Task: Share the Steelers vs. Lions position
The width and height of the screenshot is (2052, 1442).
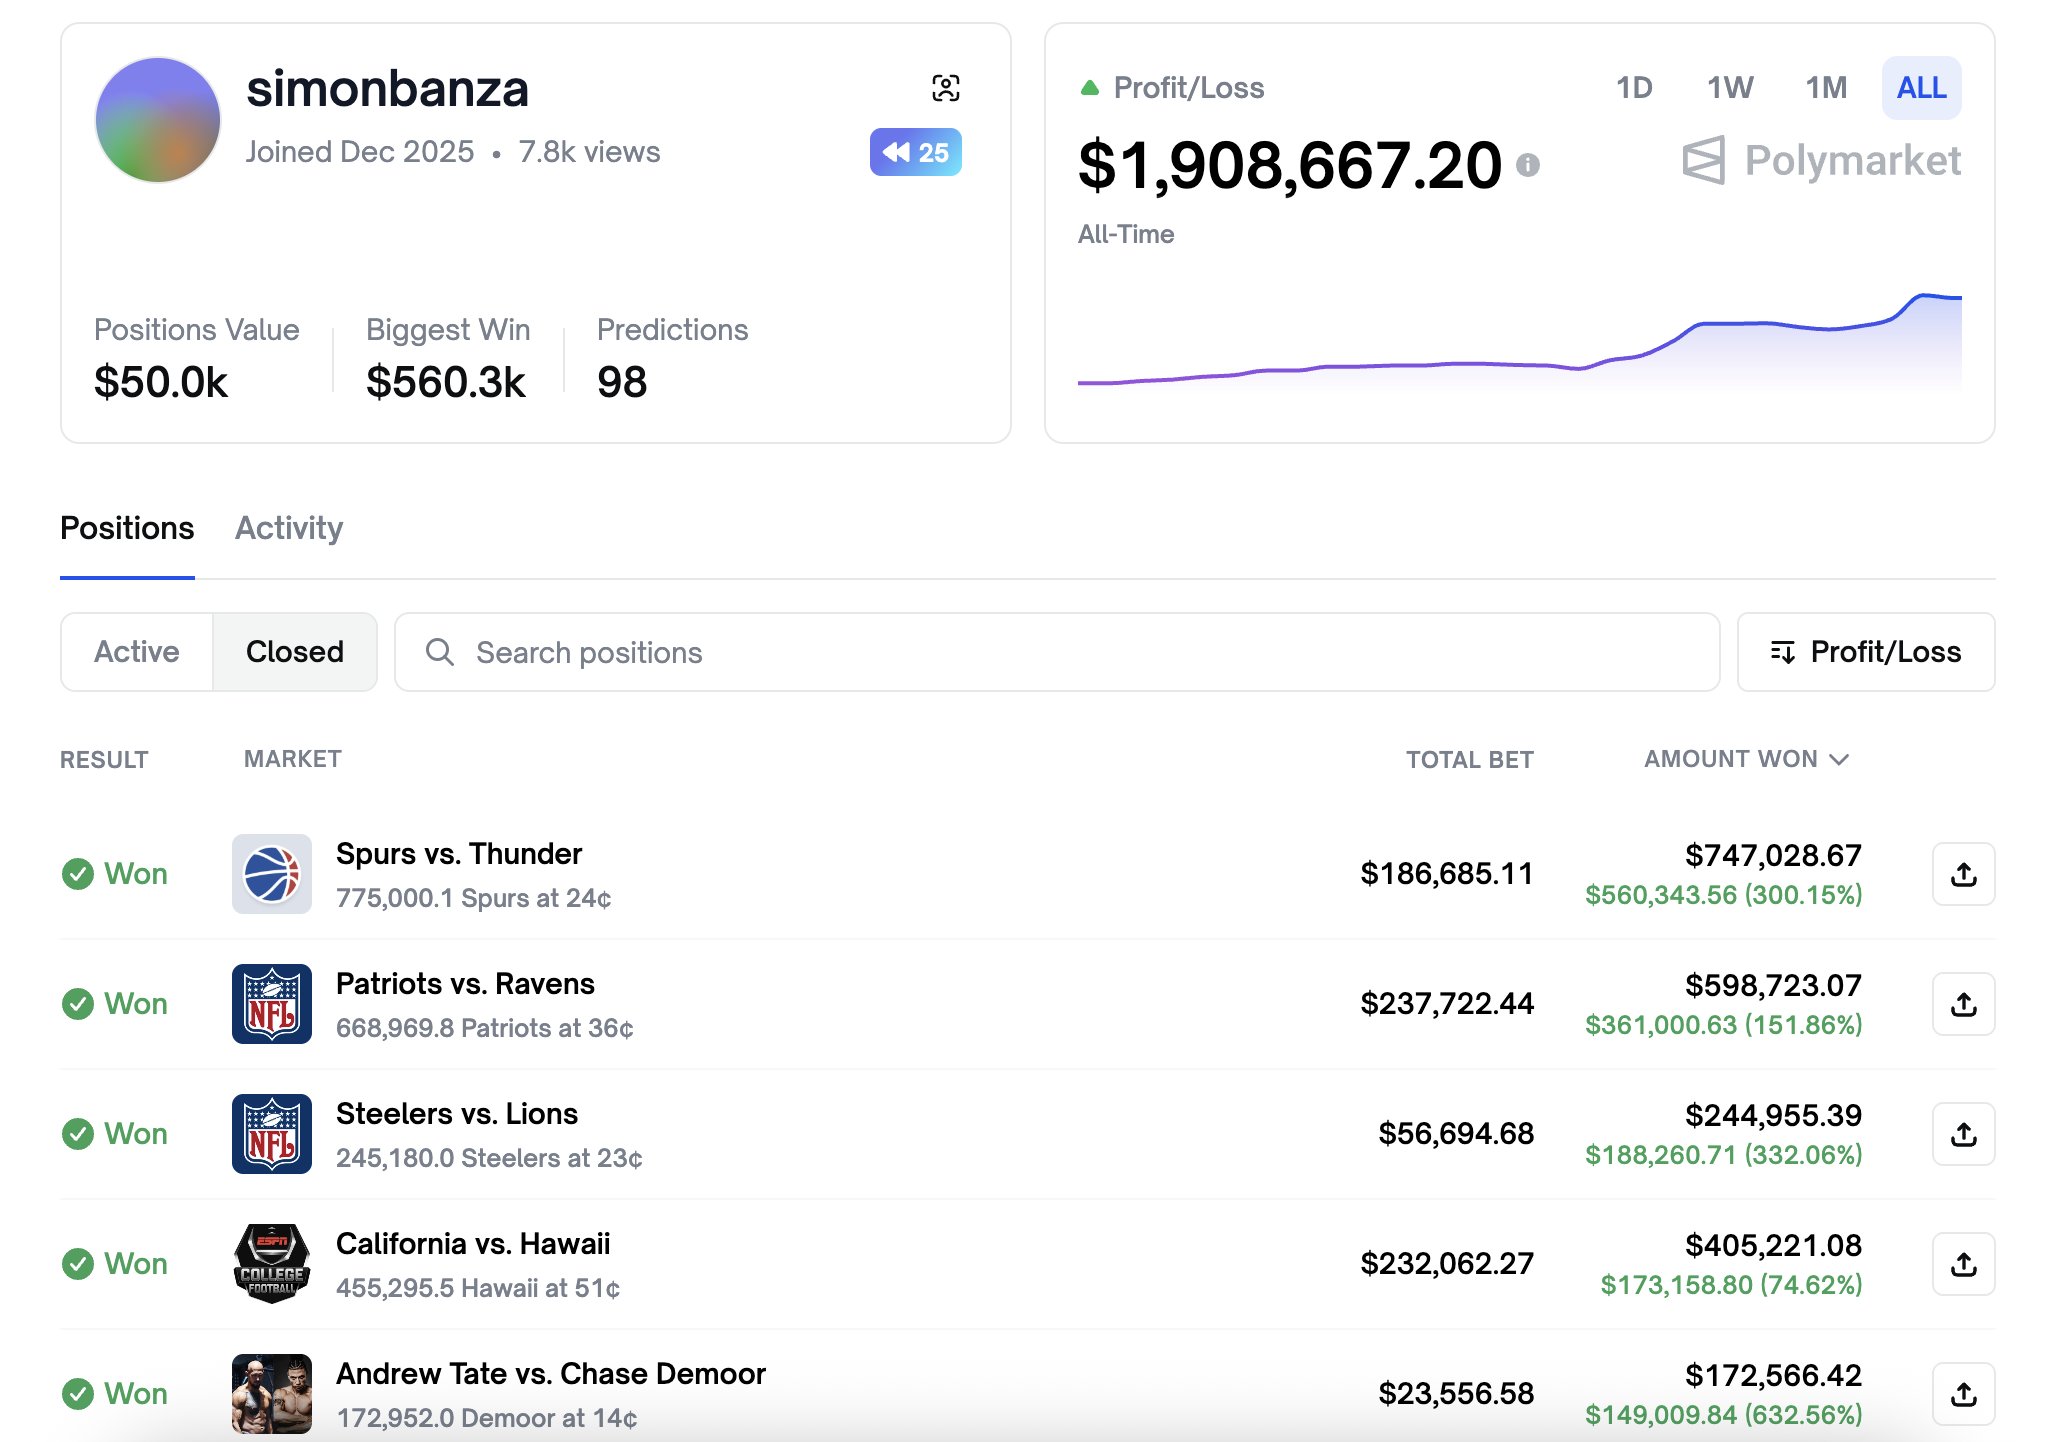Action: 1963,1134
